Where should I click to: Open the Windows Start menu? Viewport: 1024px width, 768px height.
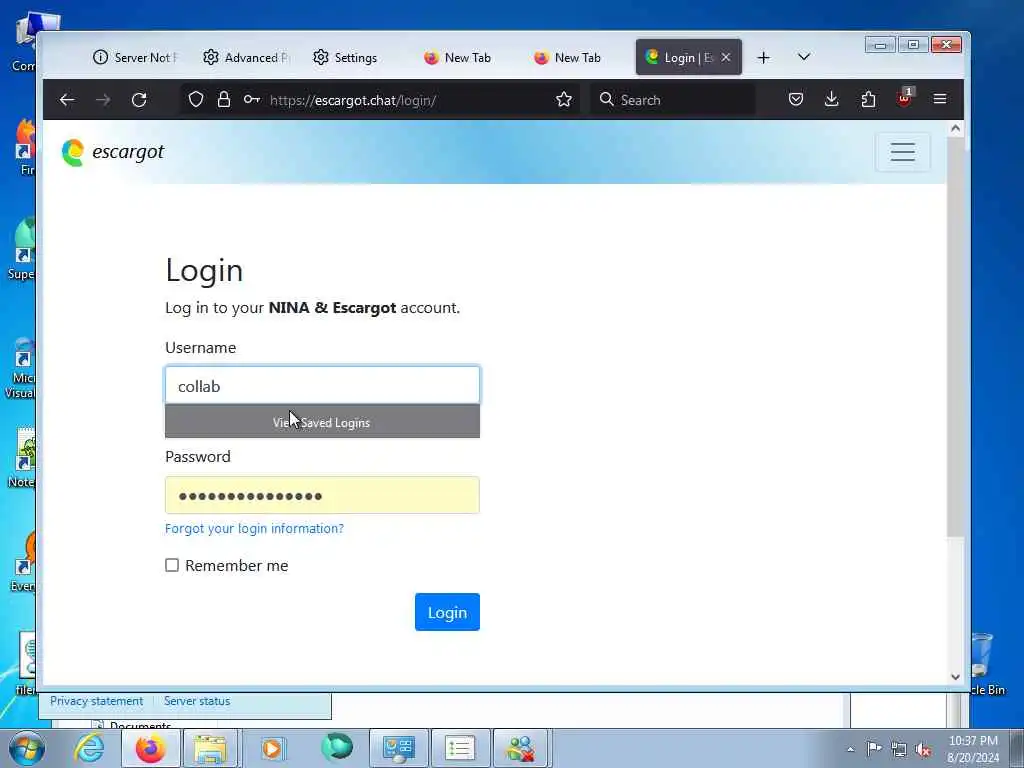(26, 748)
